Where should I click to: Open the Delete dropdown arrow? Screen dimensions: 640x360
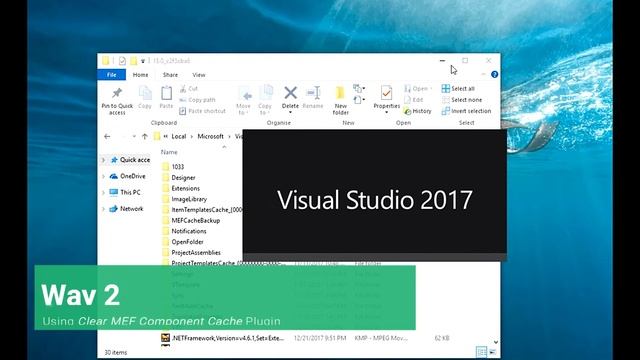[290, 112]
